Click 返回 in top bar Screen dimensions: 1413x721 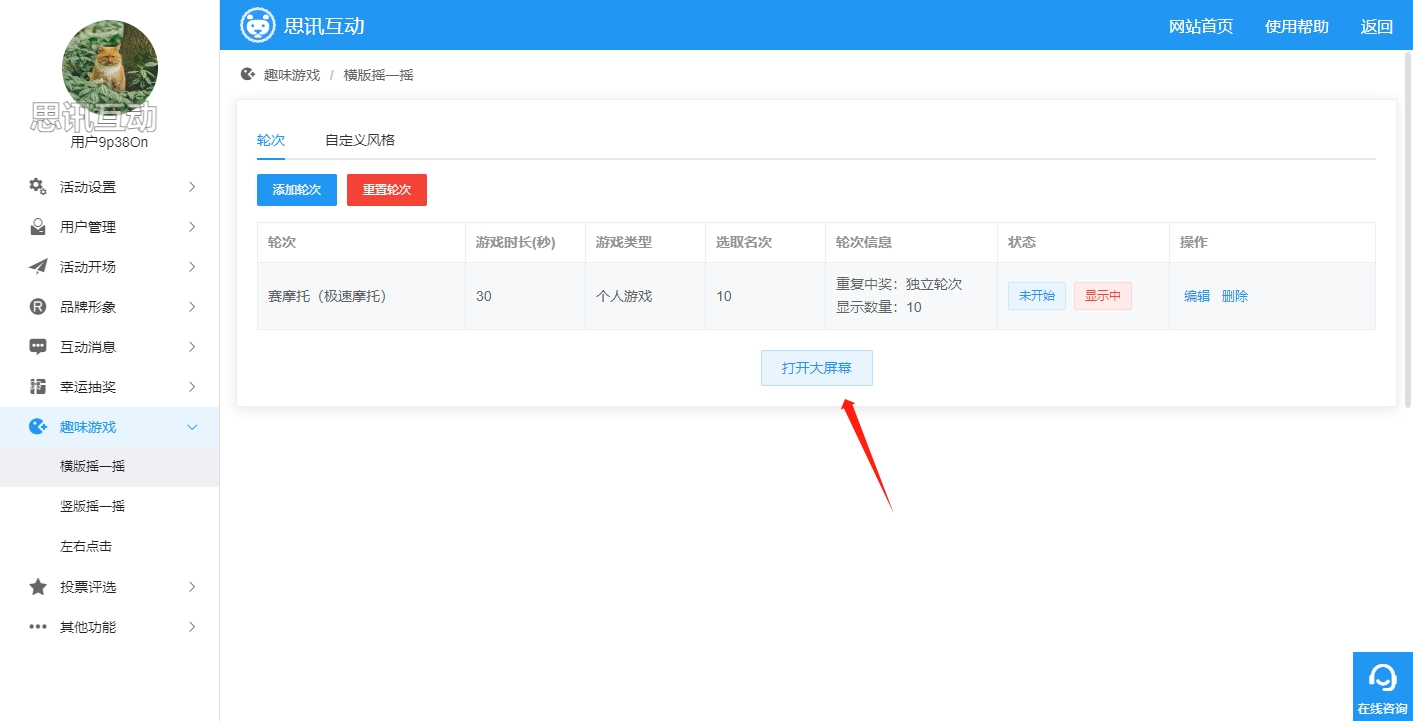point(1377,26)
